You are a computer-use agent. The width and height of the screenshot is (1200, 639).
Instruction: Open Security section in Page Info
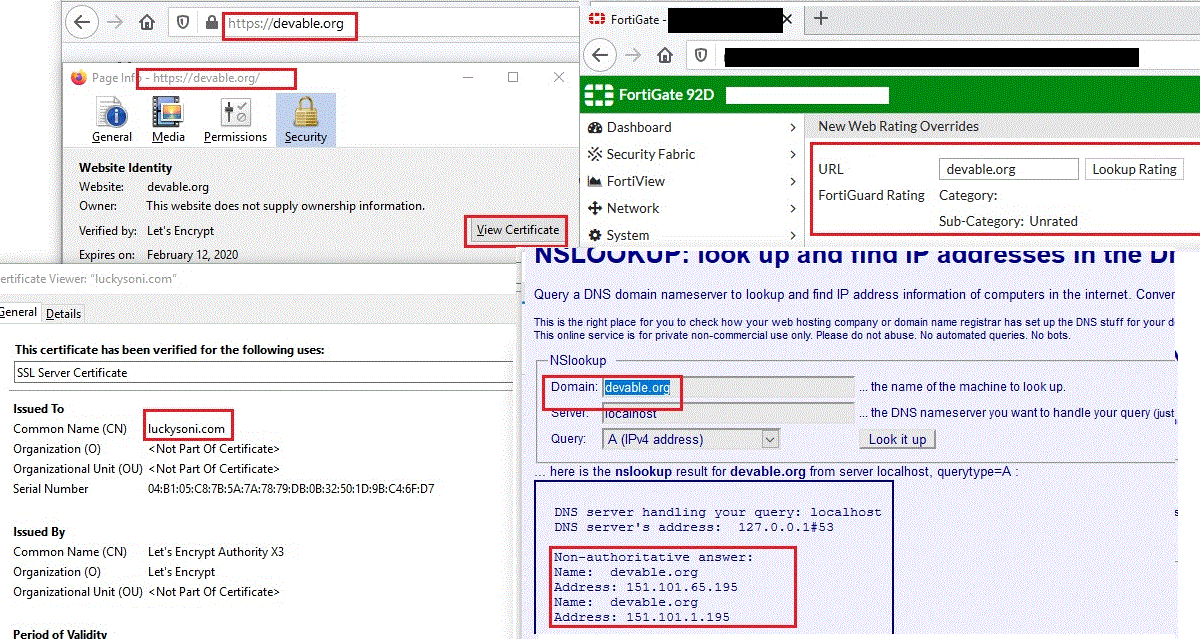[x=305, y=121]
